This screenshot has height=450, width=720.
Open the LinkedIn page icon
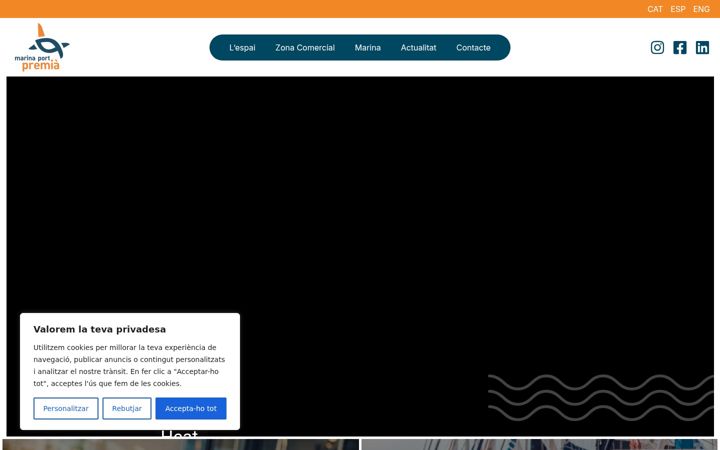(702, 47)
